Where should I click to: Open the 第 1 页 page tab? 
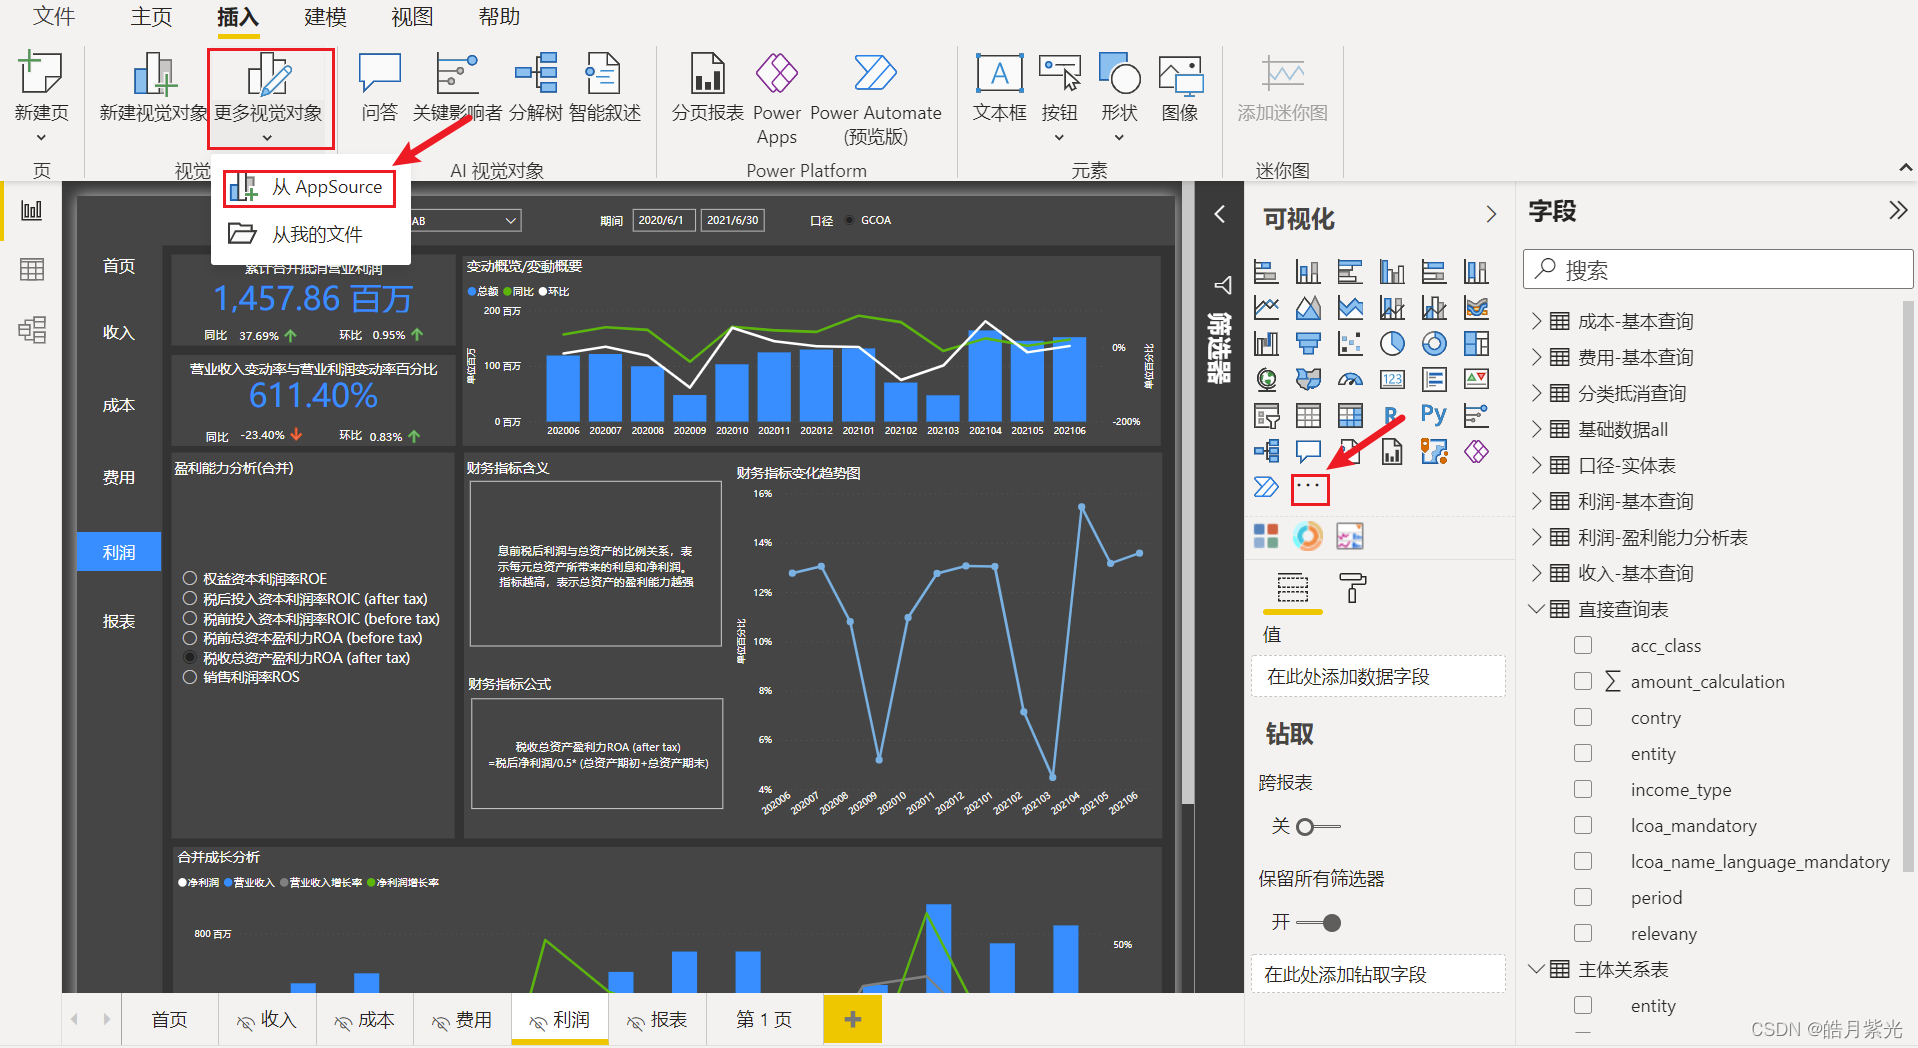pos(764,1020)
